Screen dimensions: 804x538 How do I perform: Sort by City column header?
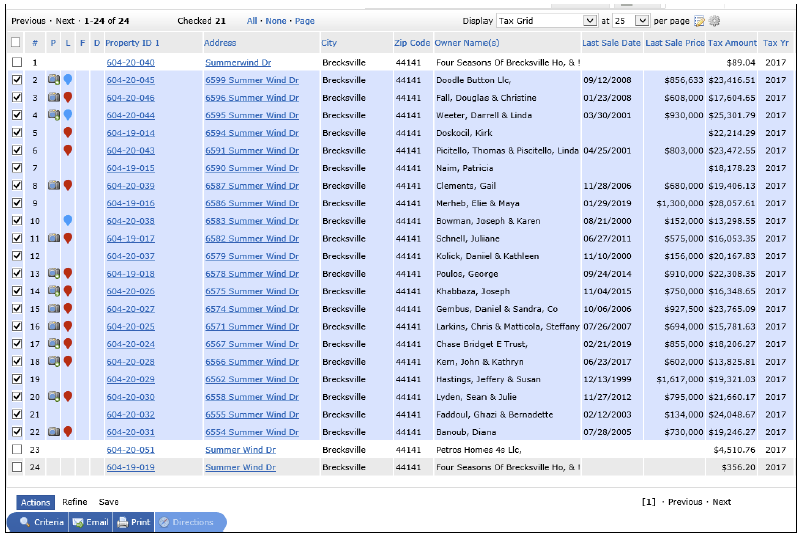329,43
